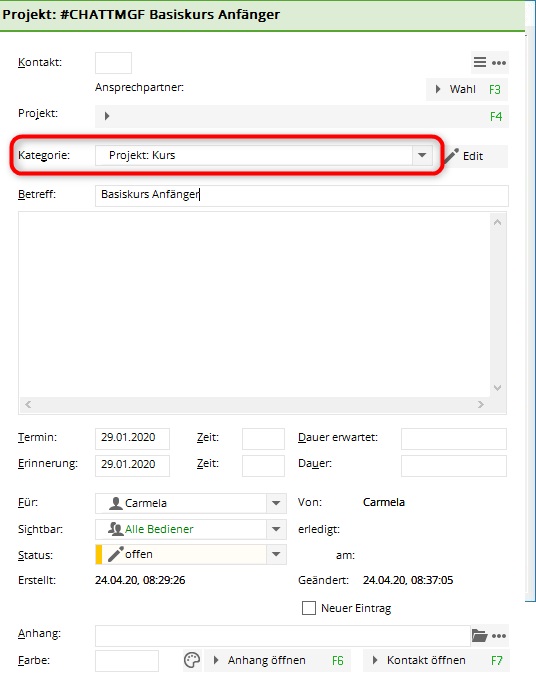Click the Kontakt öffnen F7 button
This screenshot has height=691, width=536.
point(436,660)
